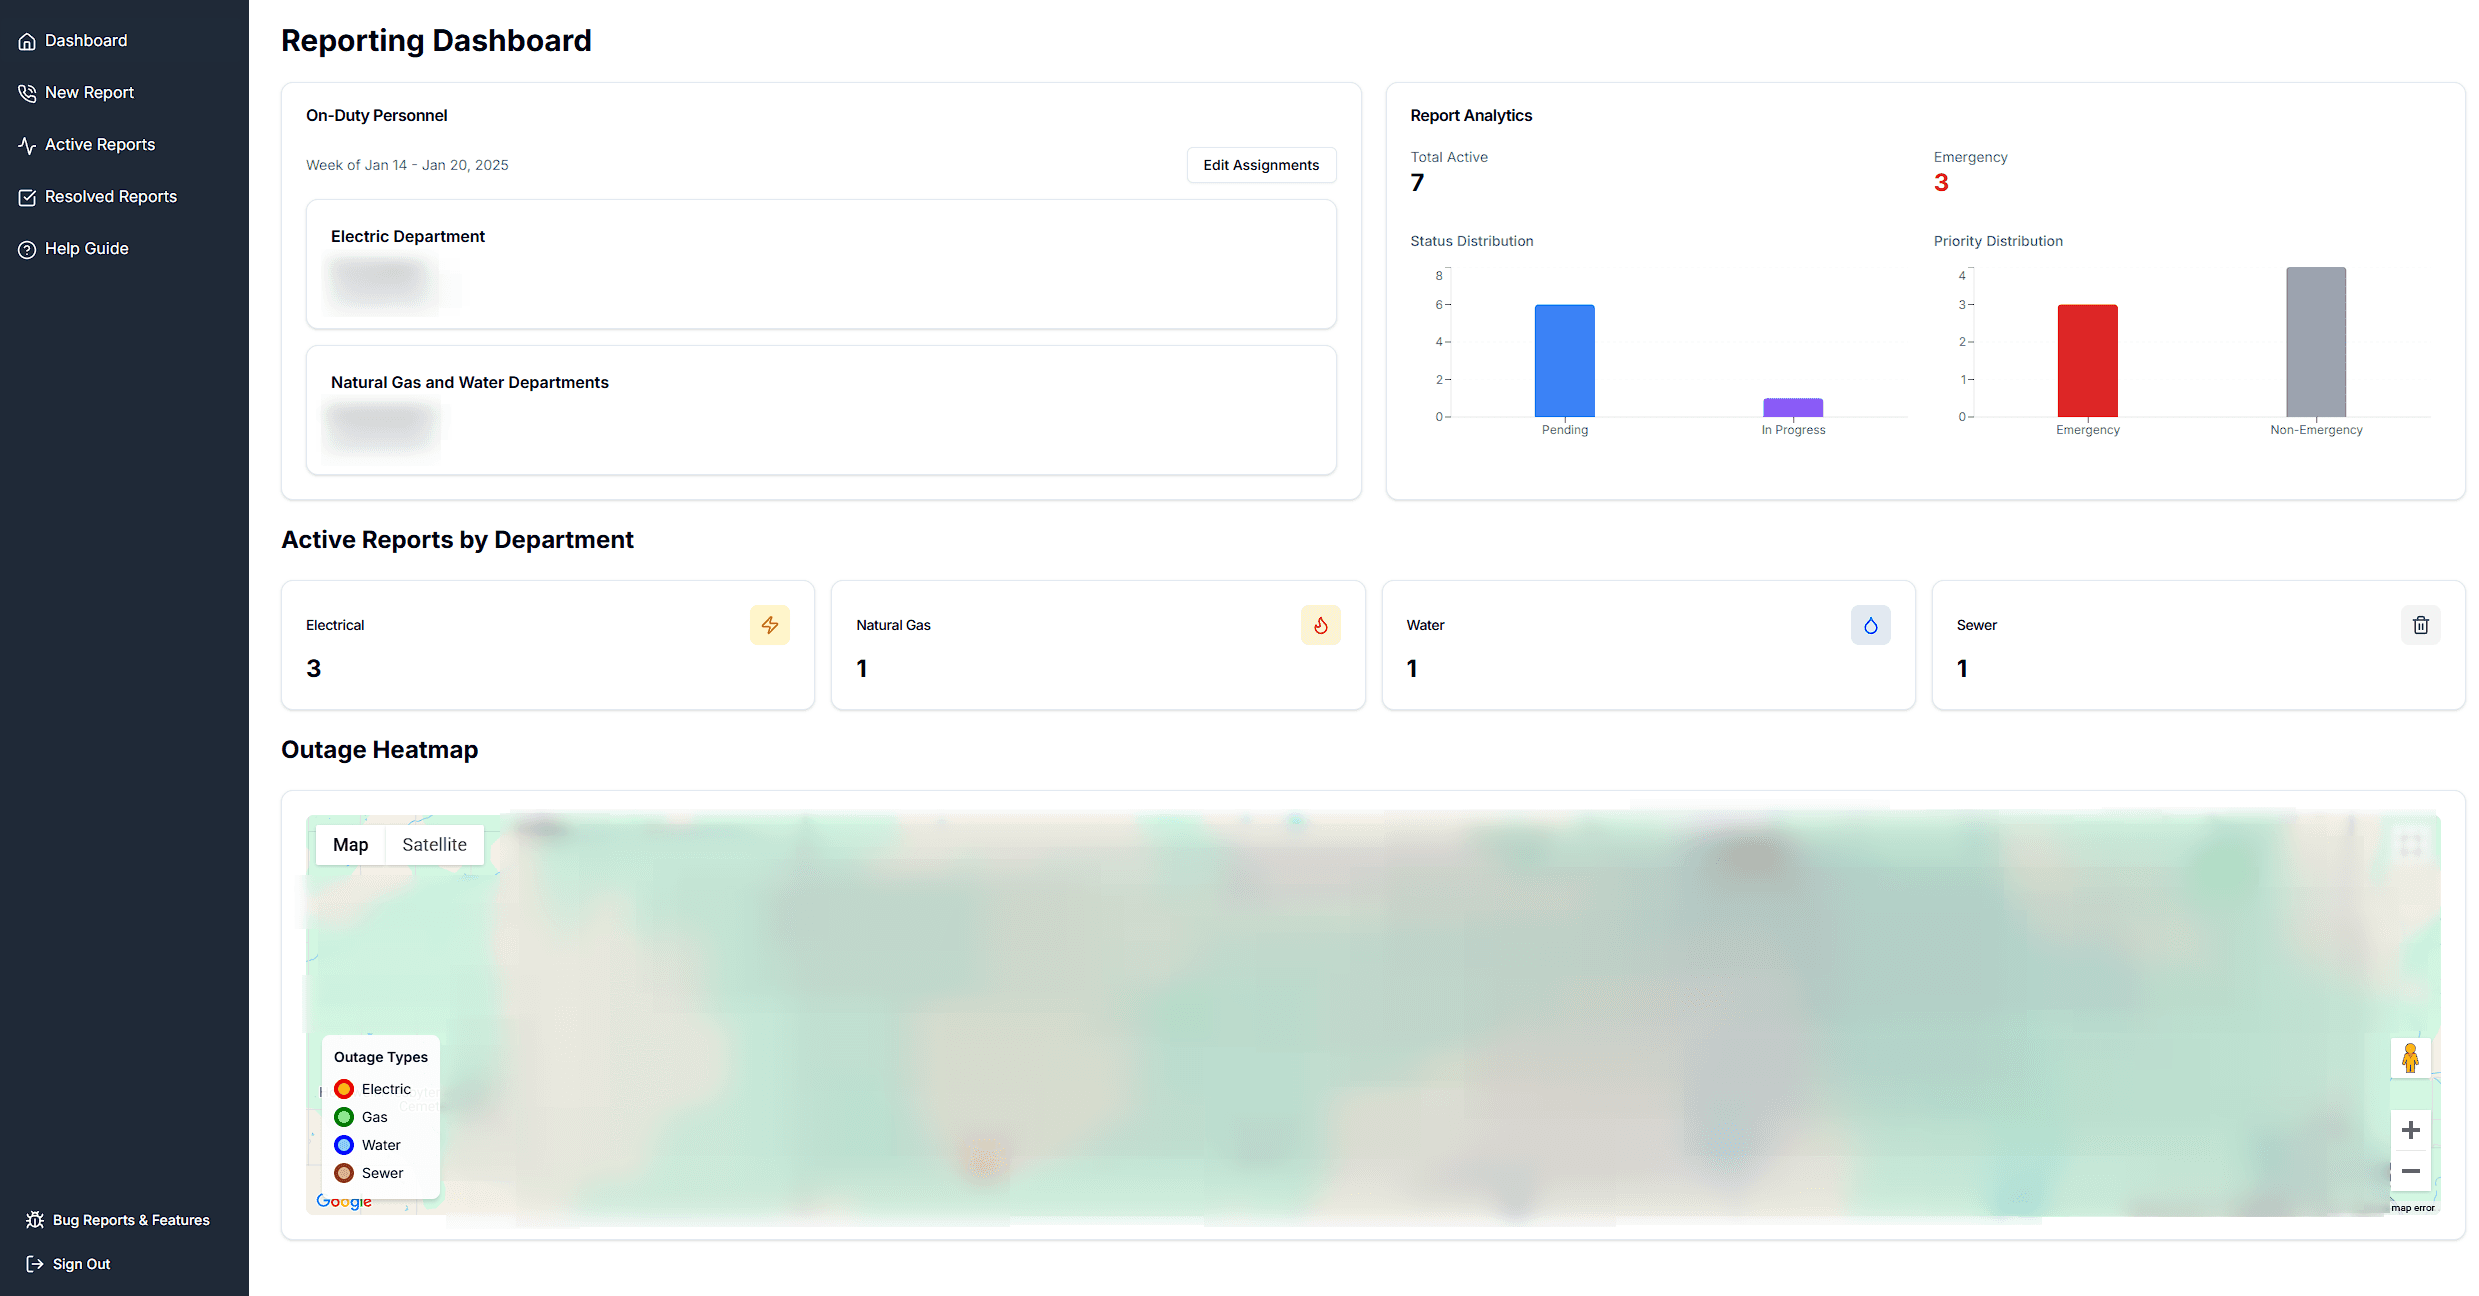Click the Report Analytics title
The image size is (2479, 1296).
point(1471,116)
